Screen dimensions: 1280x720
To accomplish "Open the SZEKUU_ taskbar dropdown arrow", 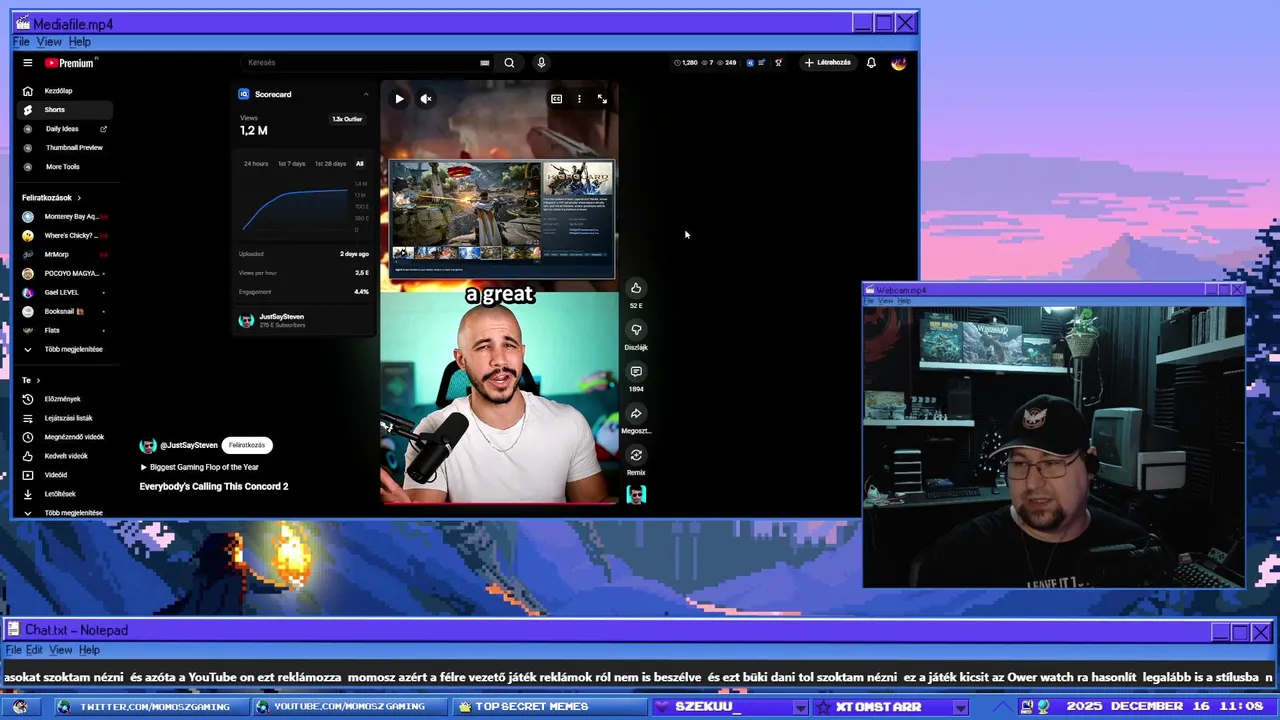I will point(800,708).
